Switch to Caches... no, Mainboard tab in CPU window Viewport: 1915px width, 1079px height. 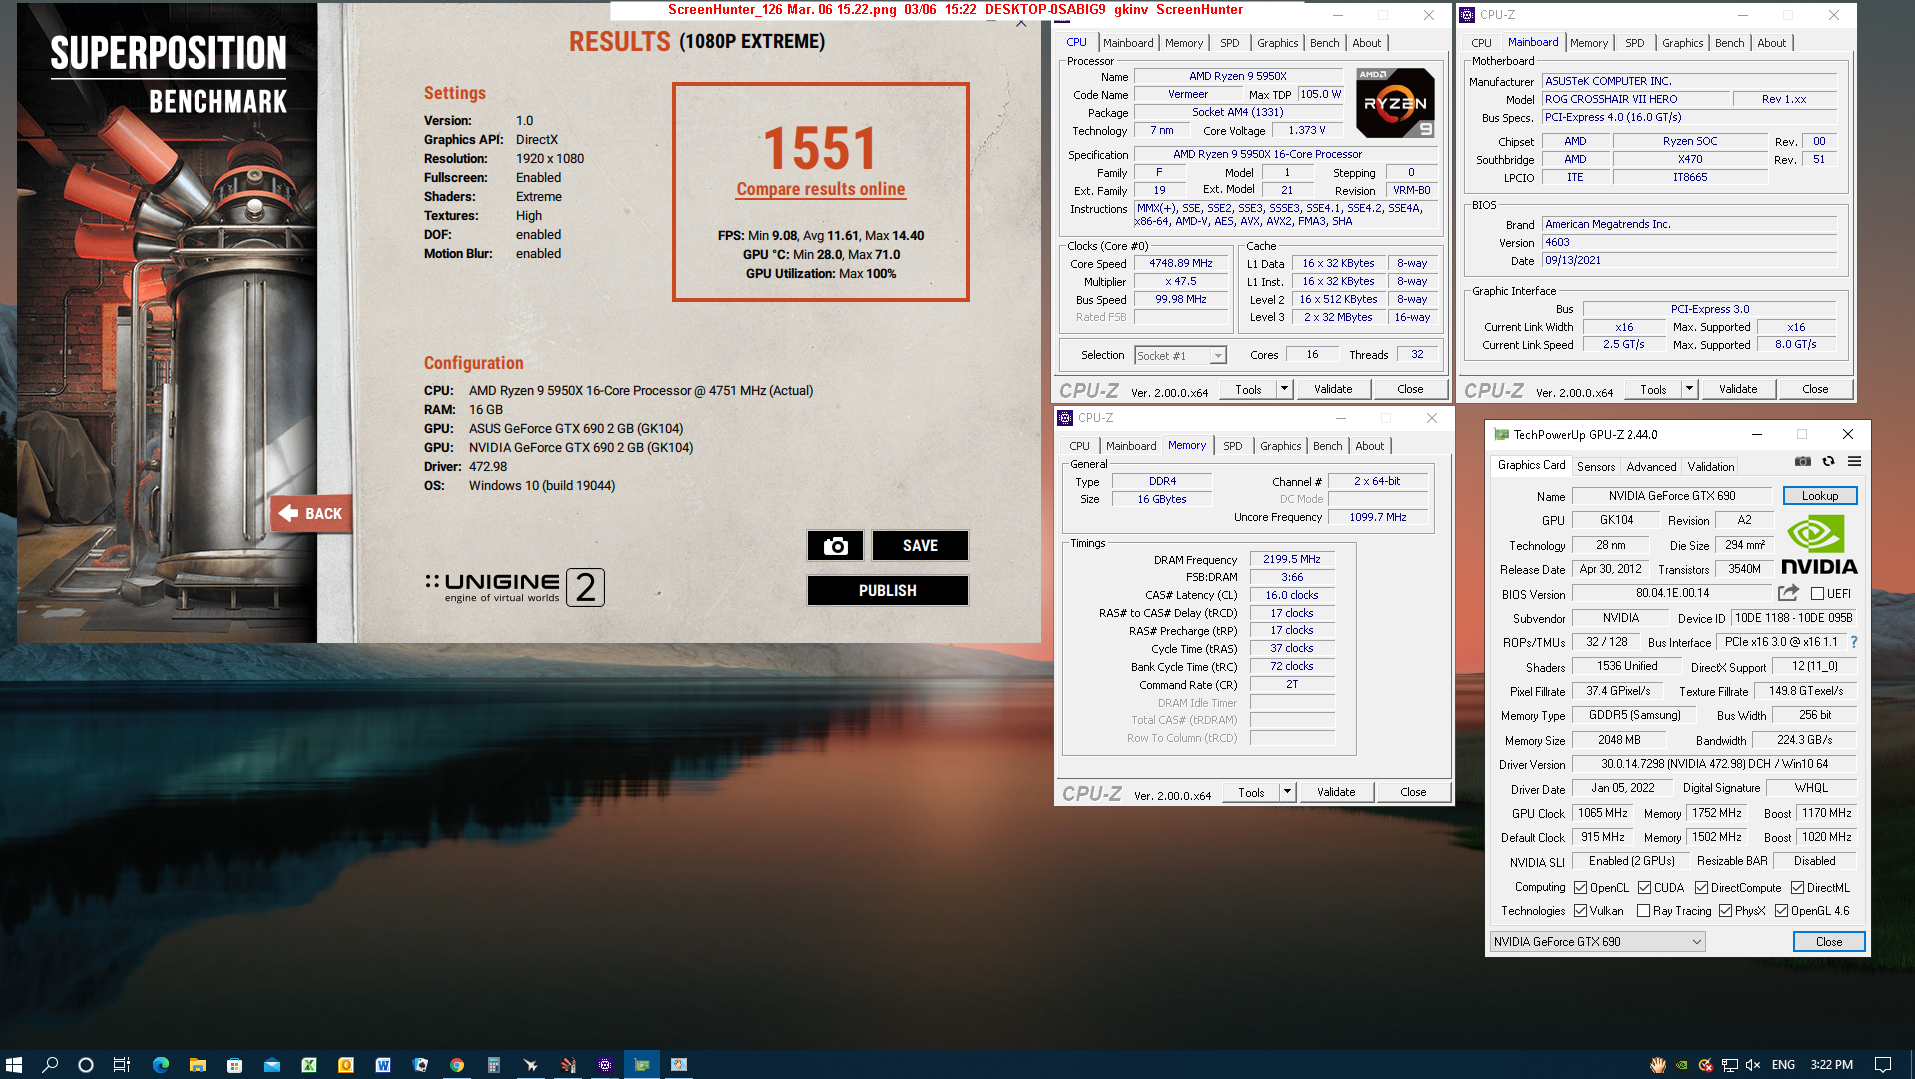(1128, 43)
